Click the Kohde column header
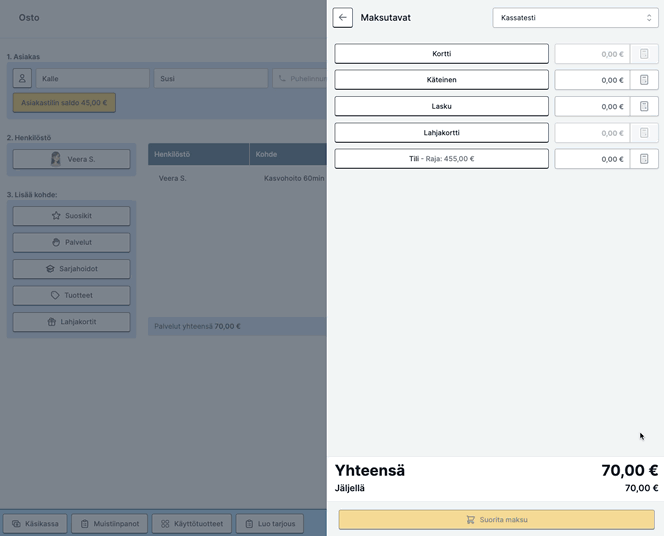The width and height of the screenshot is (664, 536). [x=288, y=154]
